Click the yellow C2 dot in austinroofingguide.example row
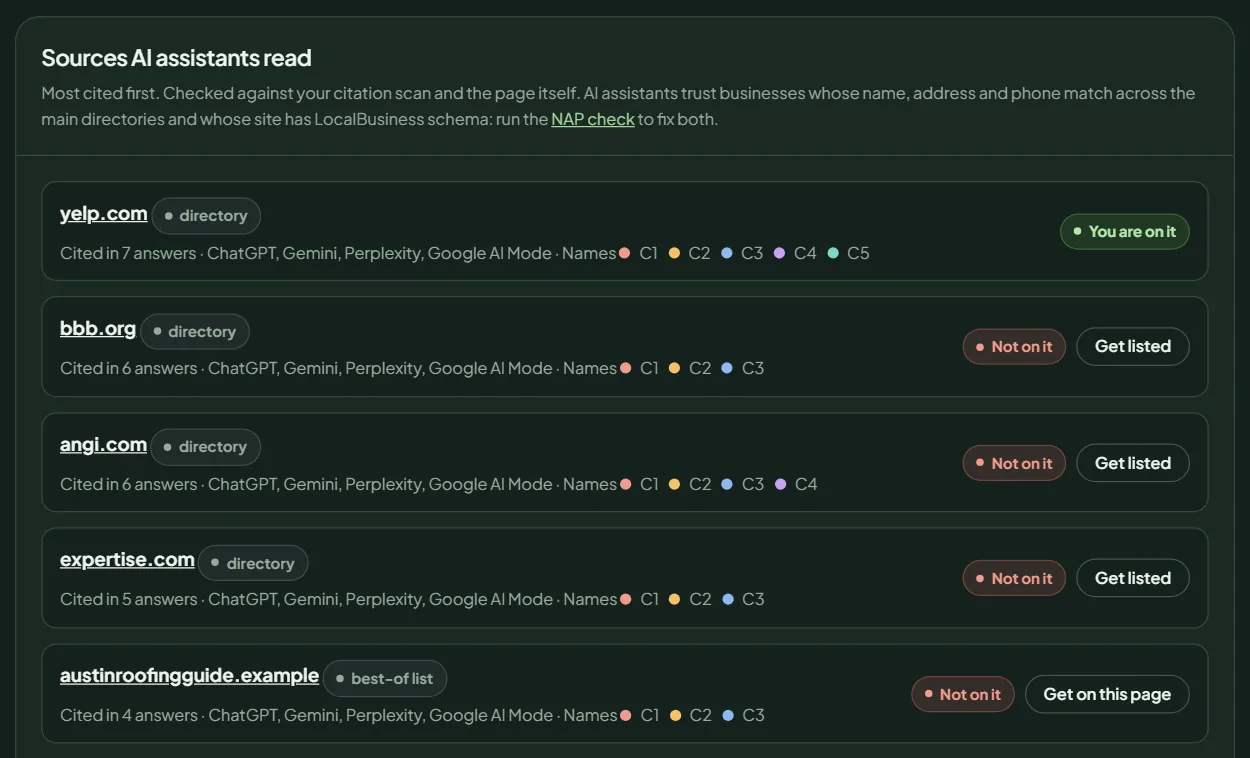 [x=675, y=715]
